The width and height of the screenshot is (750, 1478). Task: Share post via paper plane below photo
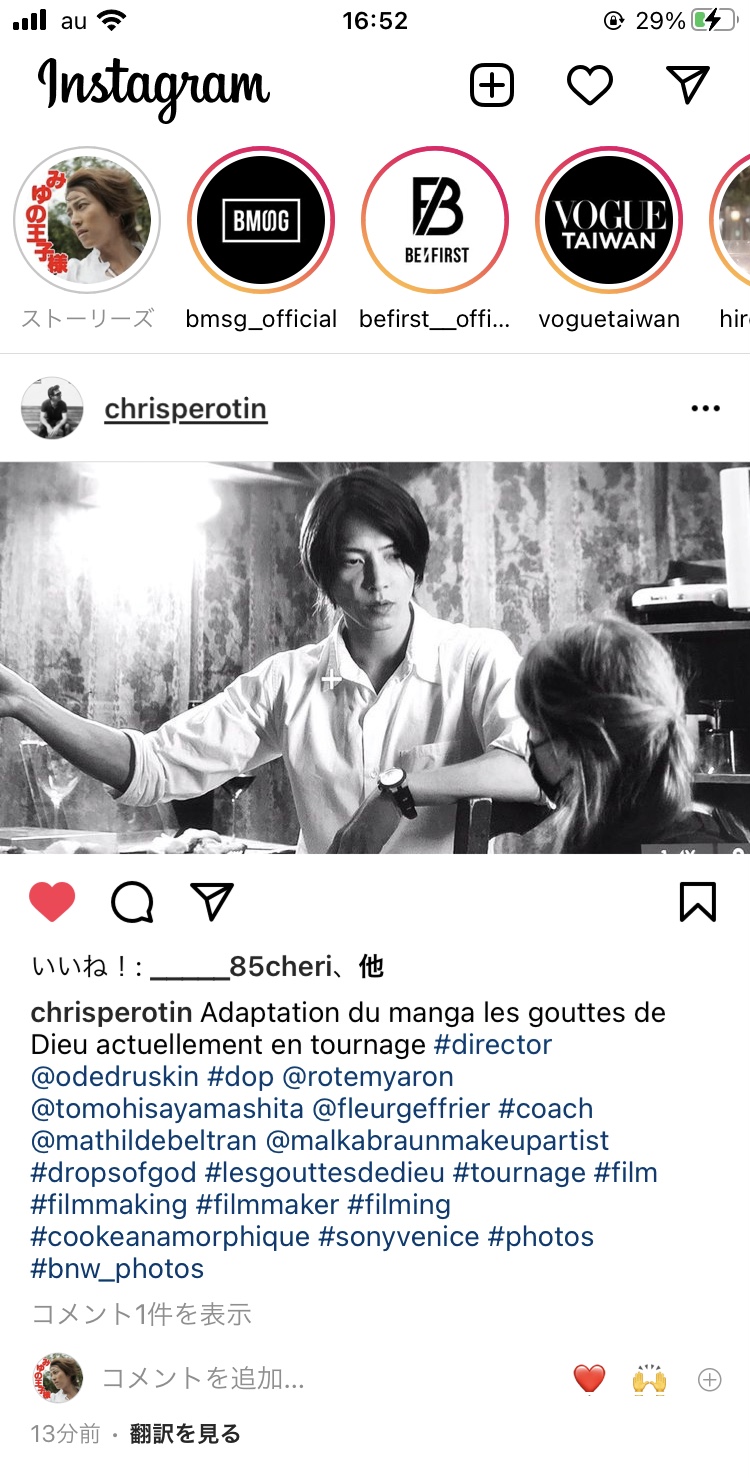tap(211, 902)
